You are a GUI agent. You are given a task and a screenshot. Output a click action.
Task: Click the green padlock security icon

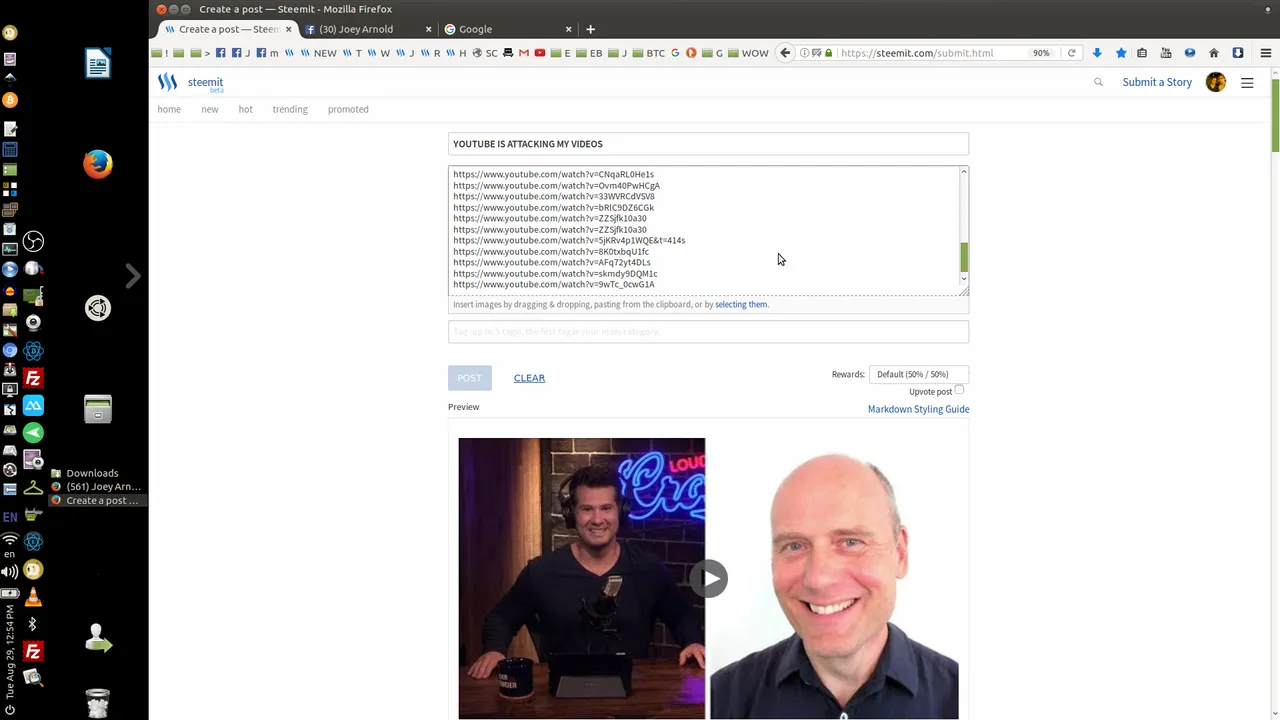click(829, 53)
